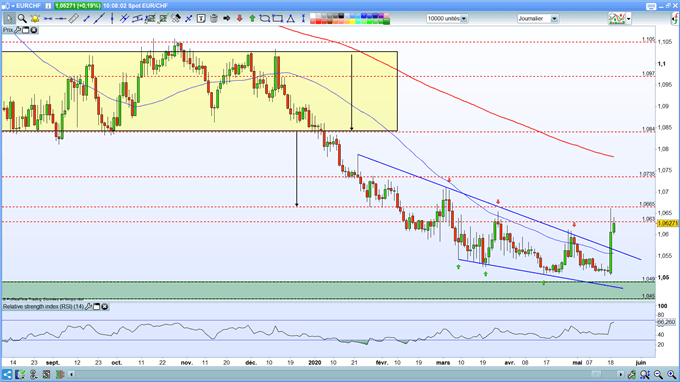Screen dimensions: 680x382
Task: Close the Prix price panel
Action: [x=33, y=30]
